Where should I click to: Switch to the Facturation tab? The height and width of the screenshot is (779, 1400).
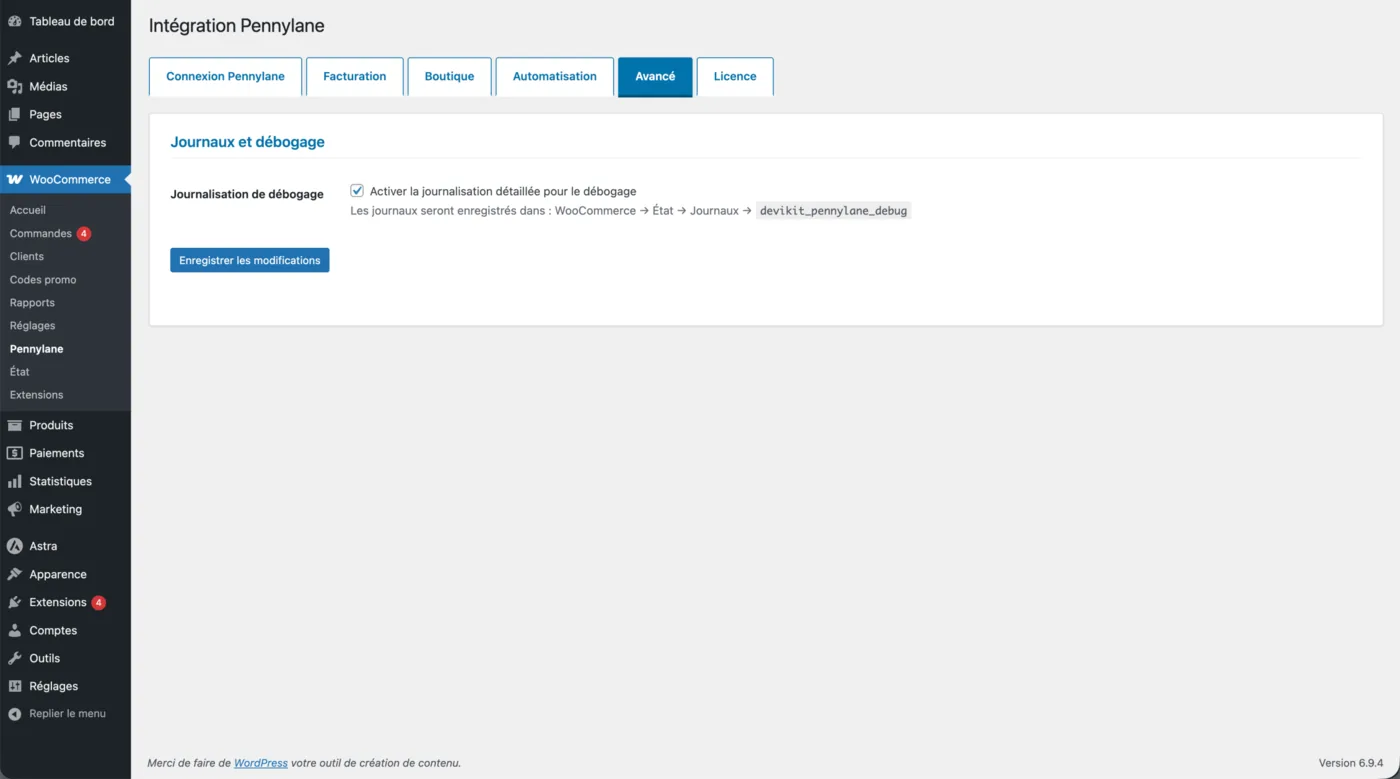click(x=354, y=76)
